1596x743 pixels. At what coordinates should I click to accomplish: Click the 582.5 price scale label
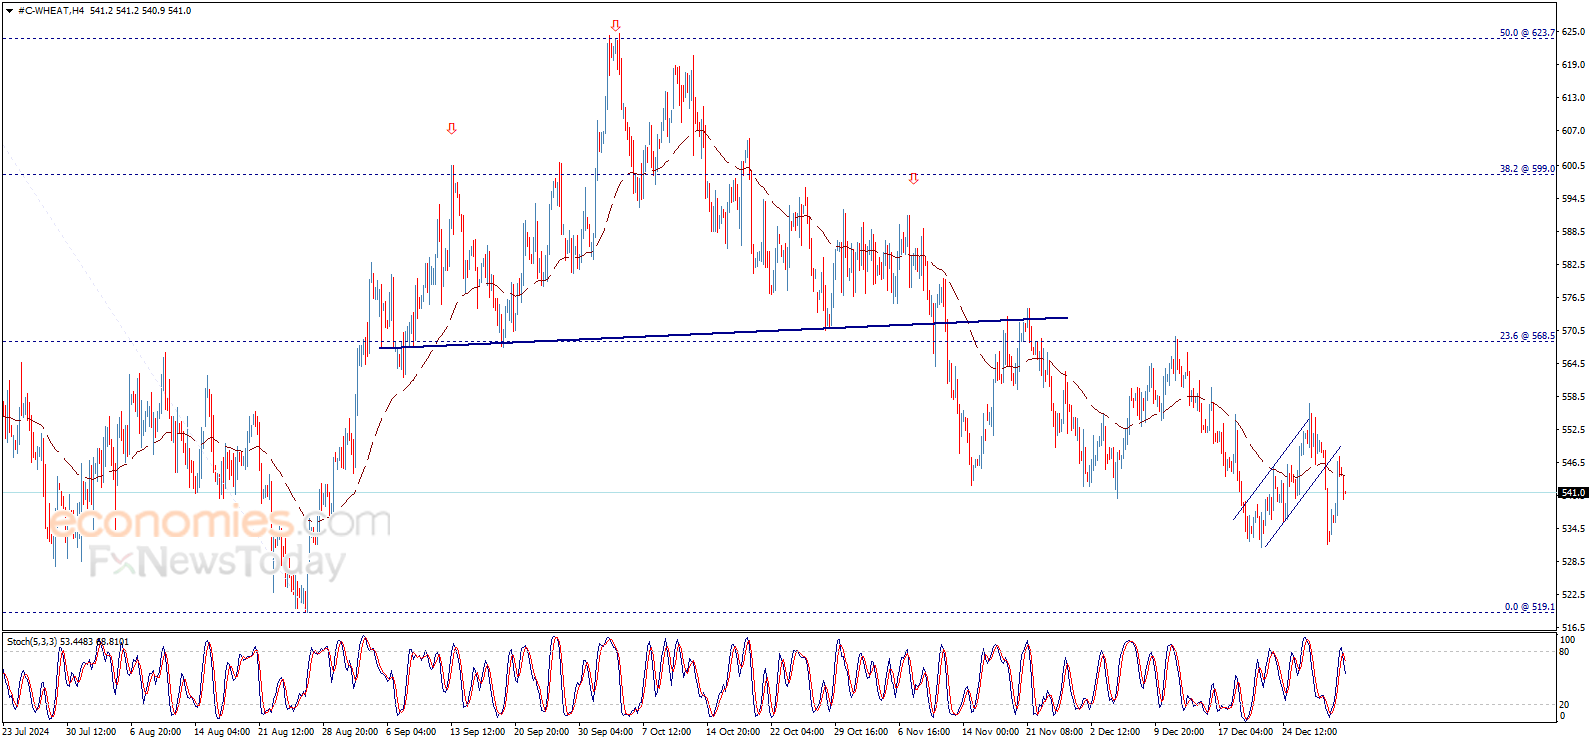1573,265
